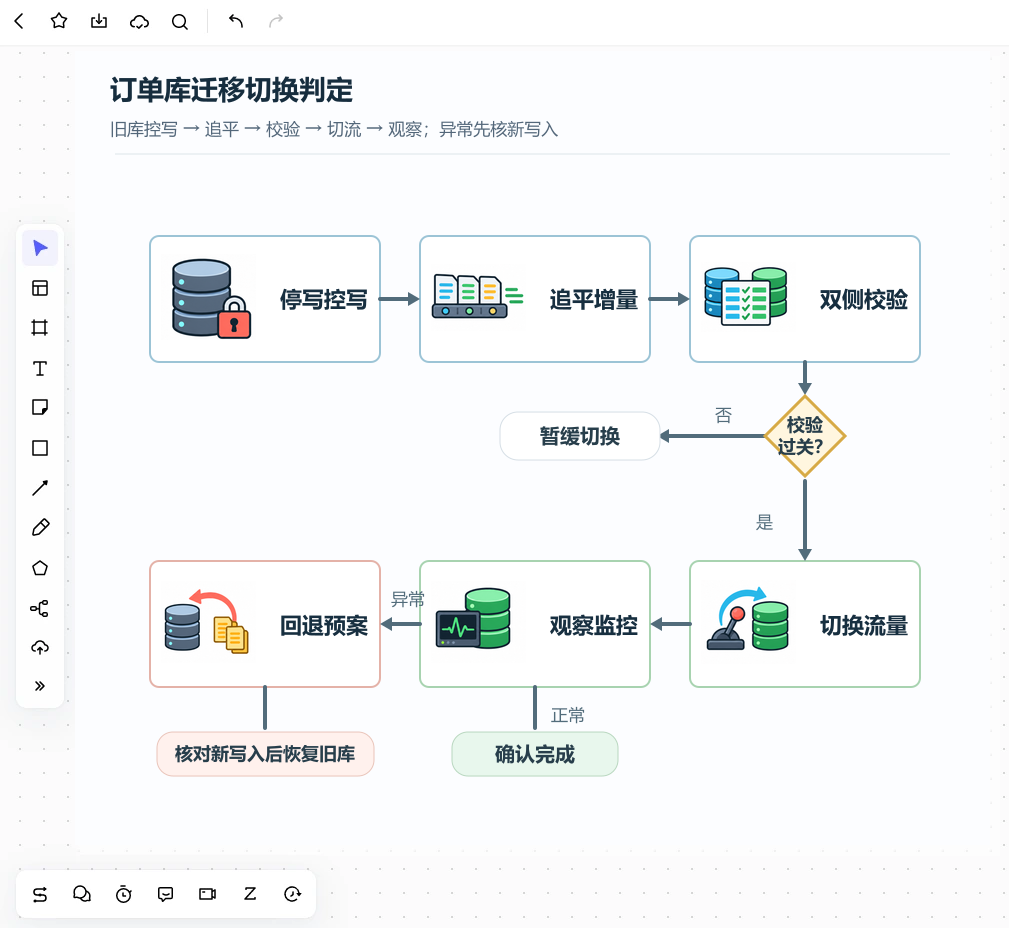The image size is (1009, 928).
Task: Click the S-shaped flow path icon
Action: point(40,895)
